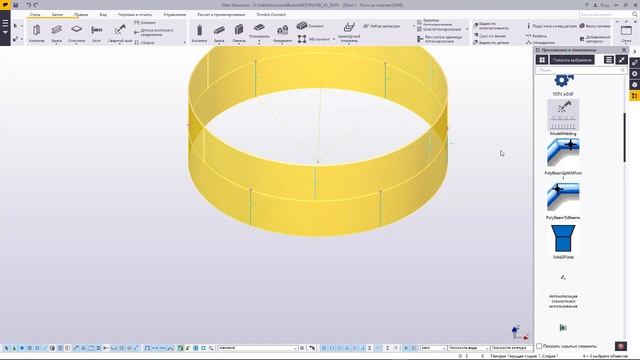This screenshot has height=360, width=640.
Task: Select the Фундамент footing tool
Action: pos(282,33)
